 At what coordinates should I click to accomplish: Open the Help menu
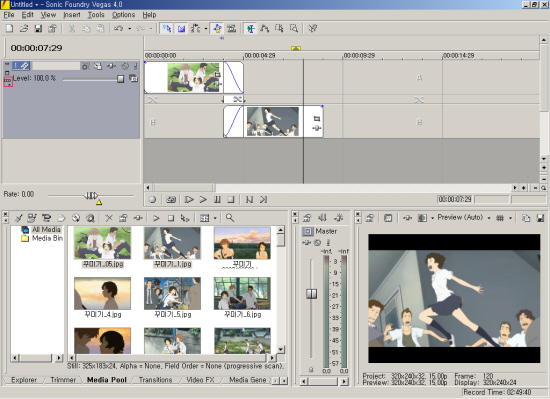pyautogui.click(x=149, y=15)
